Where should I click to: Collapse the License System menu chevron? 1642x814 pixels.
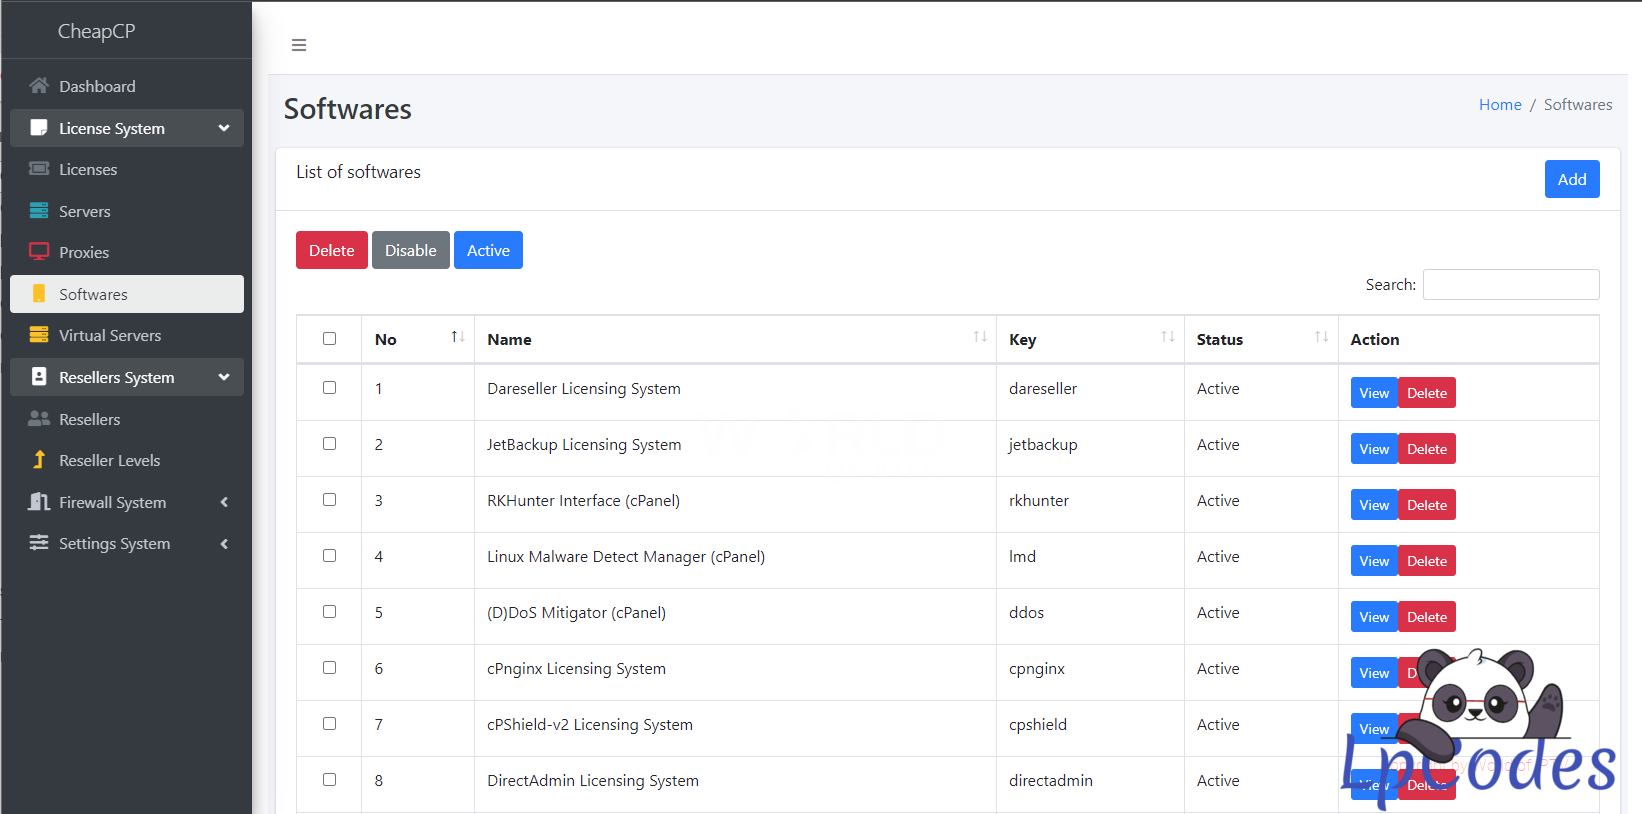pos(224,128)
